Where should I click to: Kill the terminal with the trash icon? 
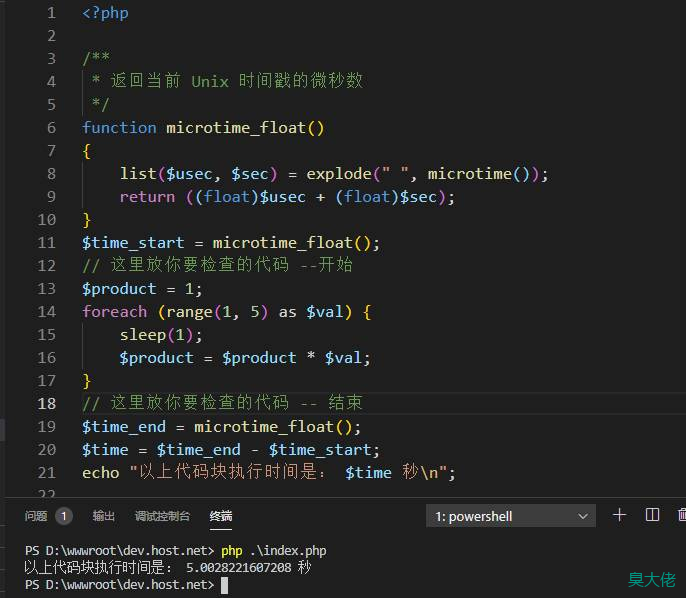(x=682, y=515)
